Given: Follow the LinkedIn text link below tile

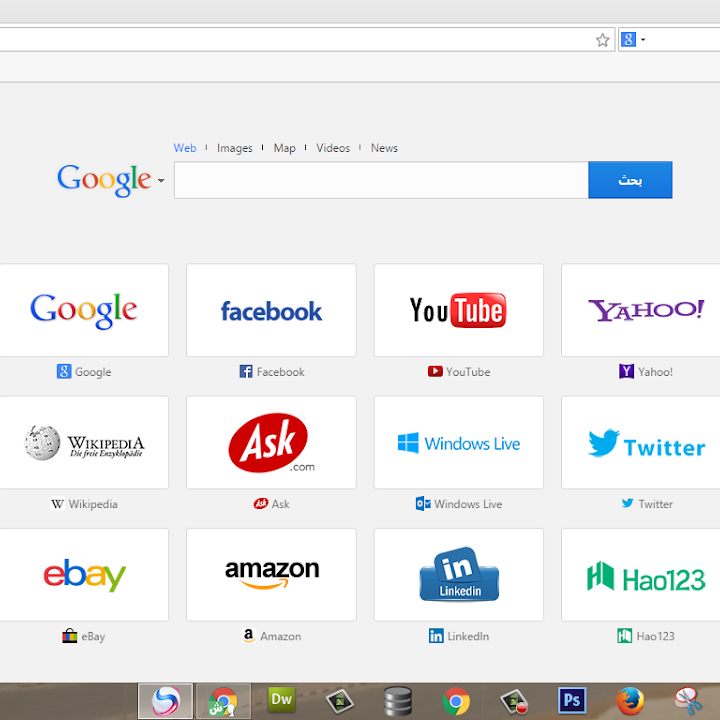Looking at the screenshot, I should [468, 636].
